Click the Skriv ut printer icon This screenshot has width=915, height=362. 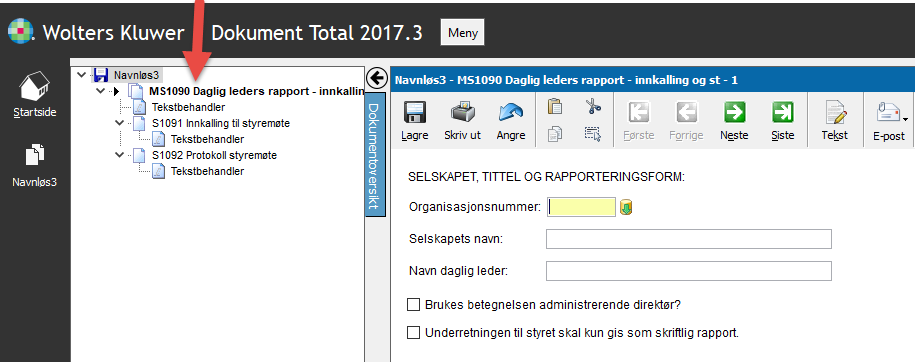[x=462, y=113]
